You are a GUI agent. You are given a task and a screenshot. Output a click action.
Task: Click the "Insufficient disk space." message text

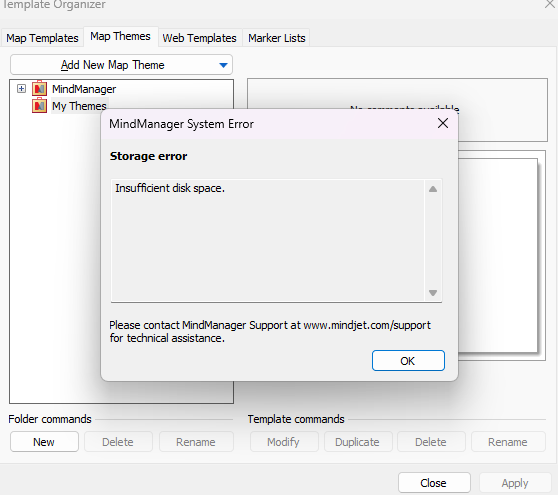[x=170, y=188]
